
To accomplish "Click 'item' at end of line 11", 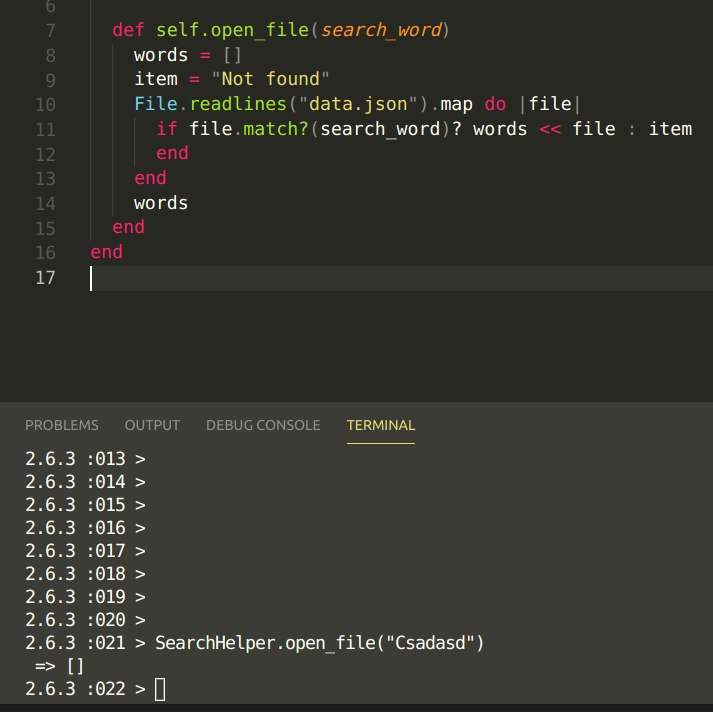I will pos(670,129).
